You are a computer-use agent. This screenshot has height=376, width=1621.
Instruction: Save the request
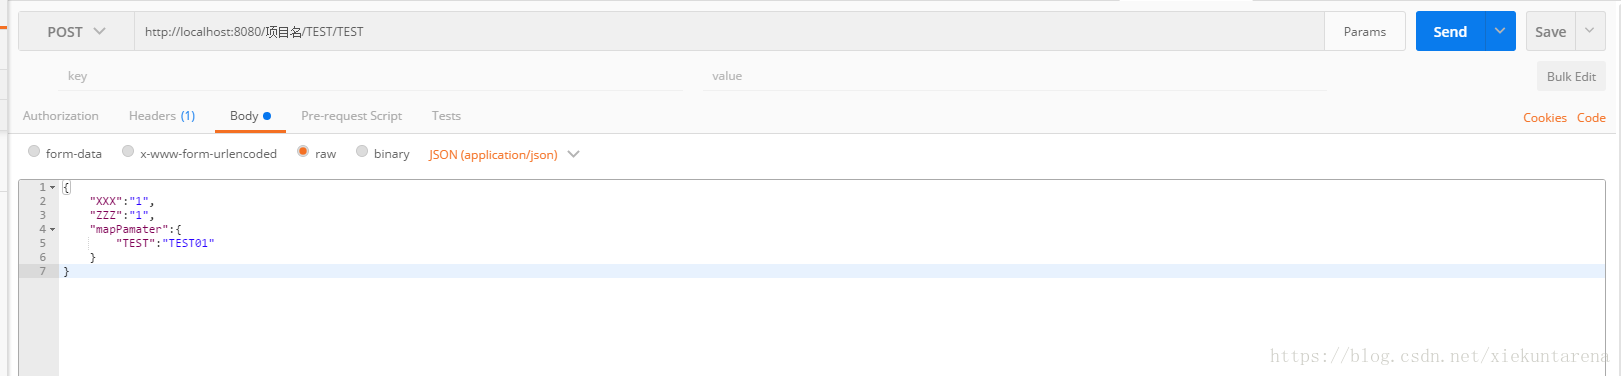tap(1550, 32)
